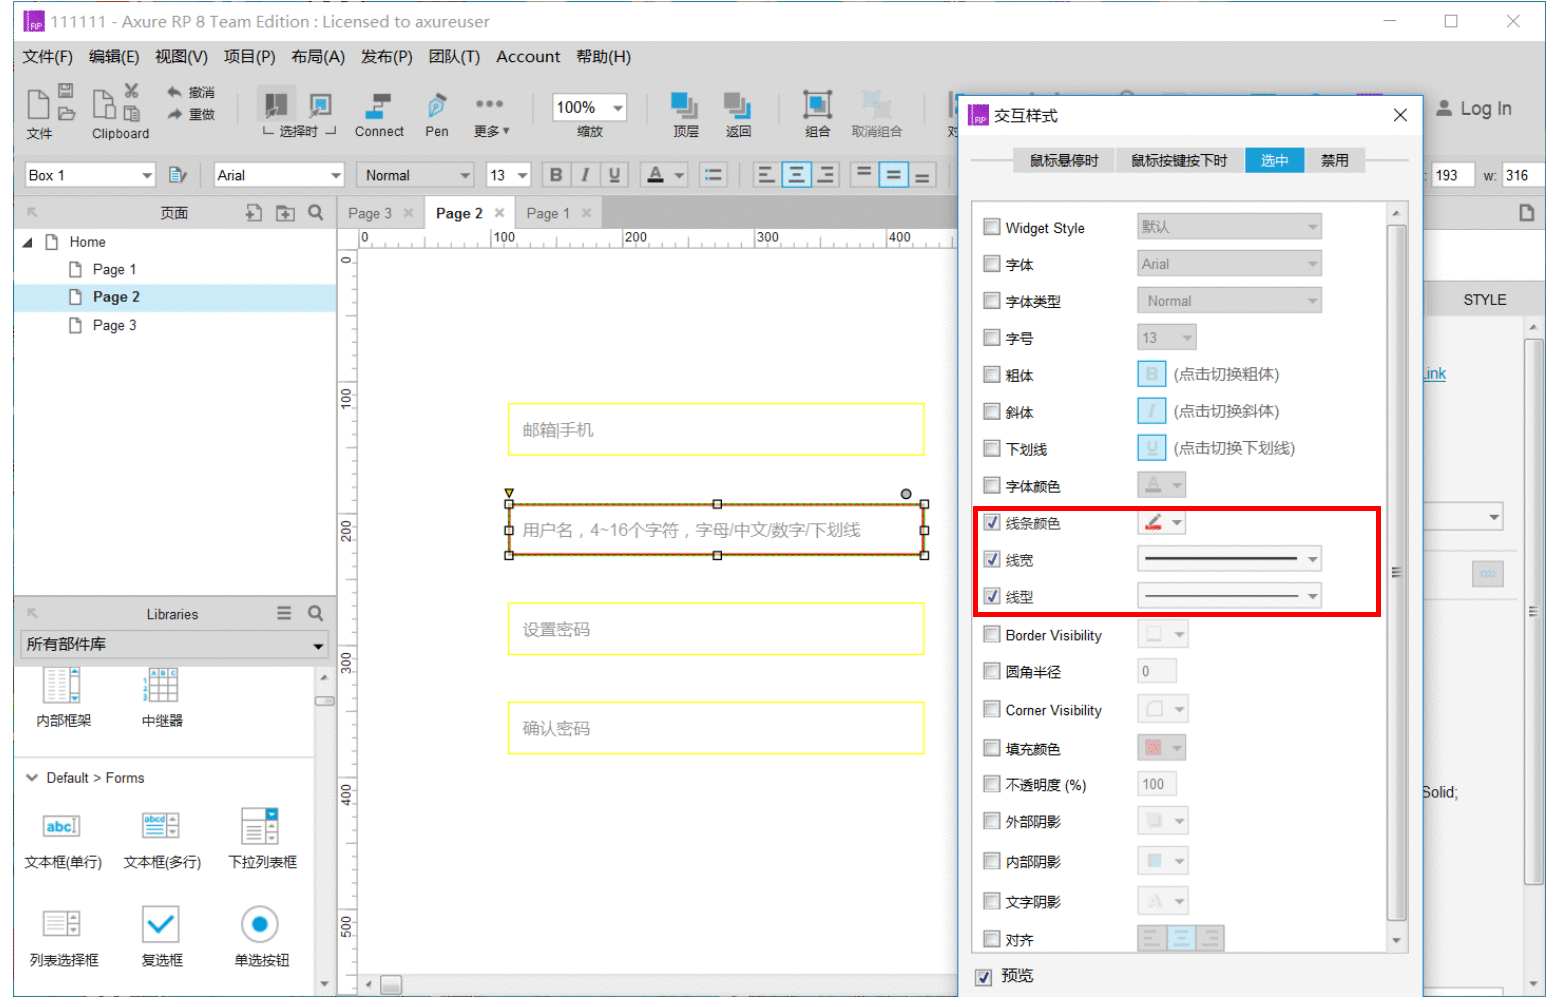Enable the 字体 font checkbox
1557x1007 pixels.
coord(992,264)
